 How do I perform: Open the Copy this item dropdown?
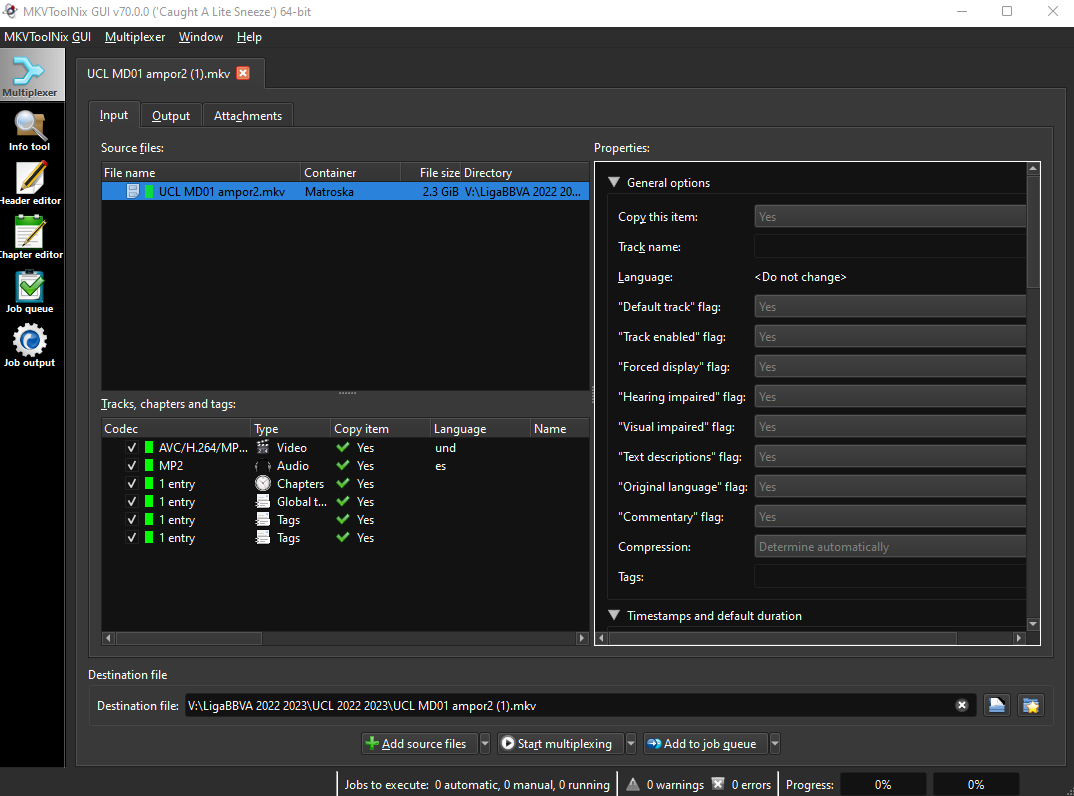pyautogui.click(x=890, y=216)
